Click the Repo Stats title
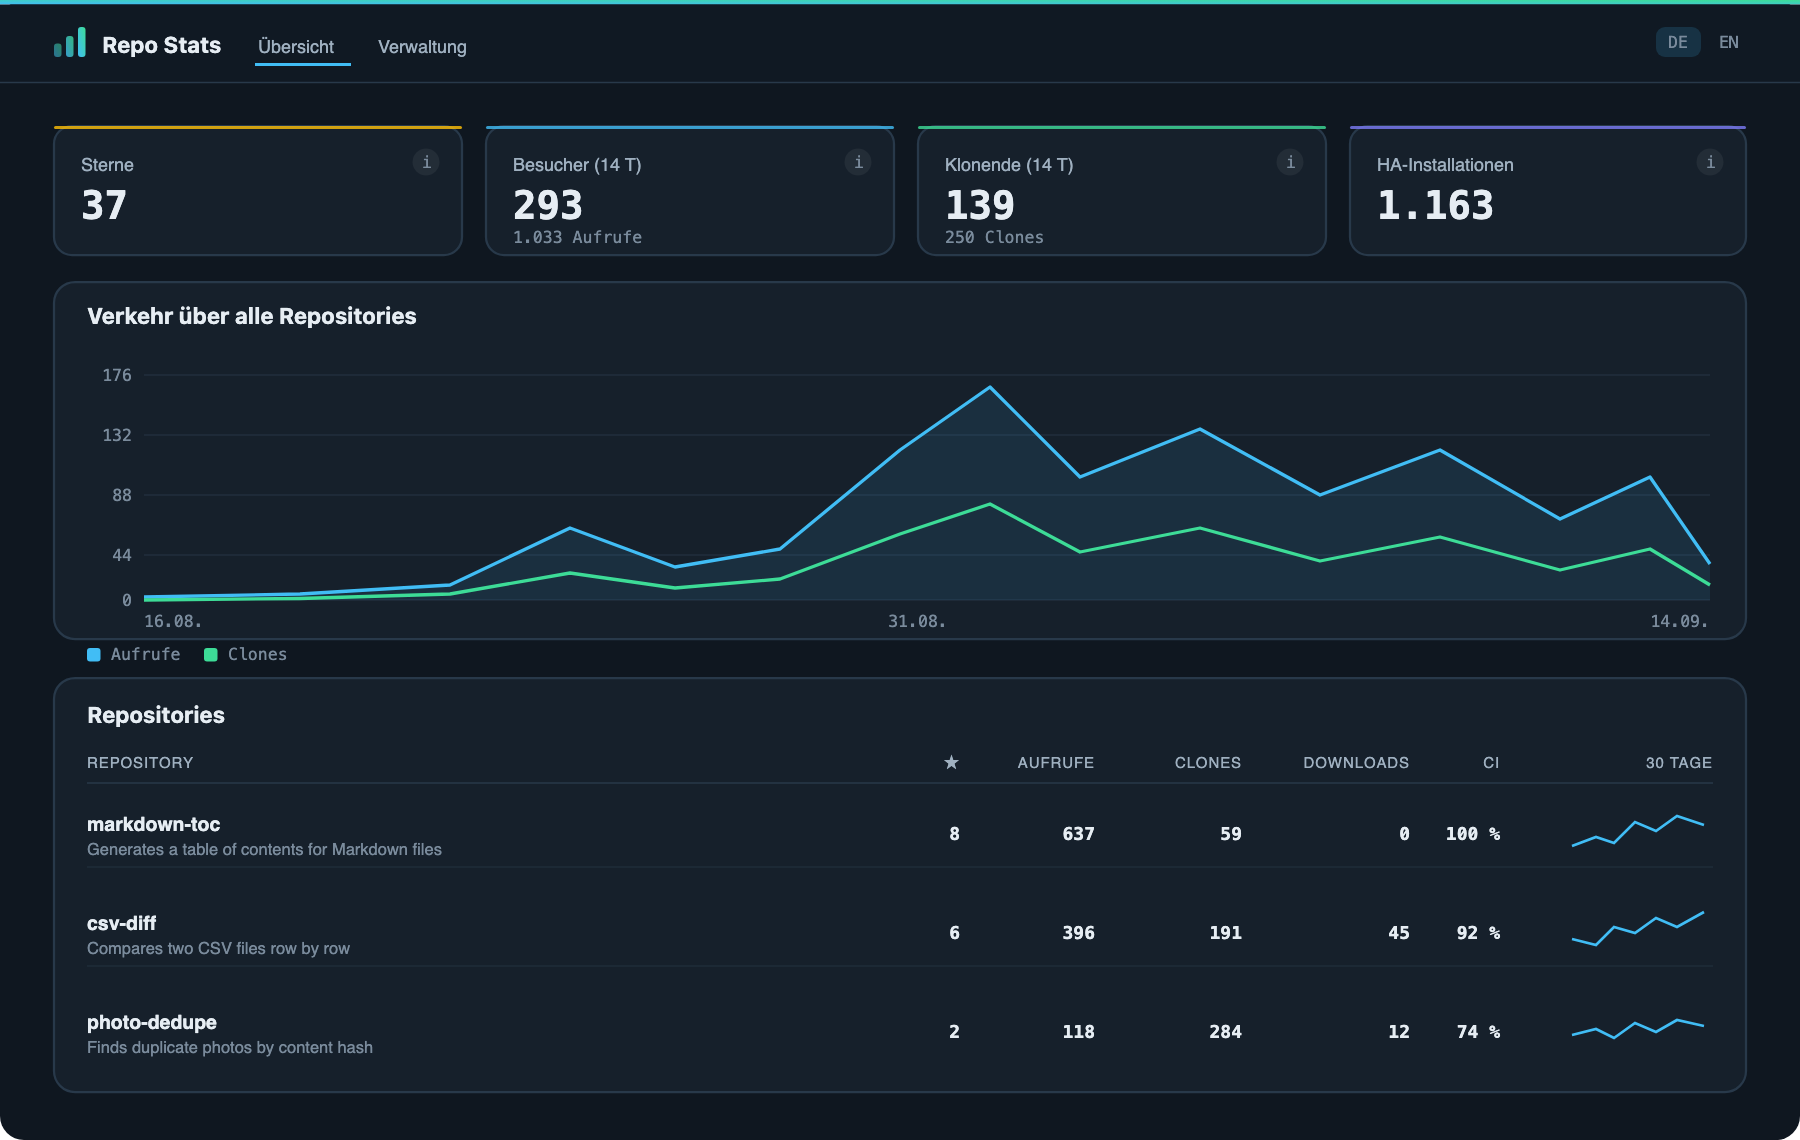 [161, 45]
